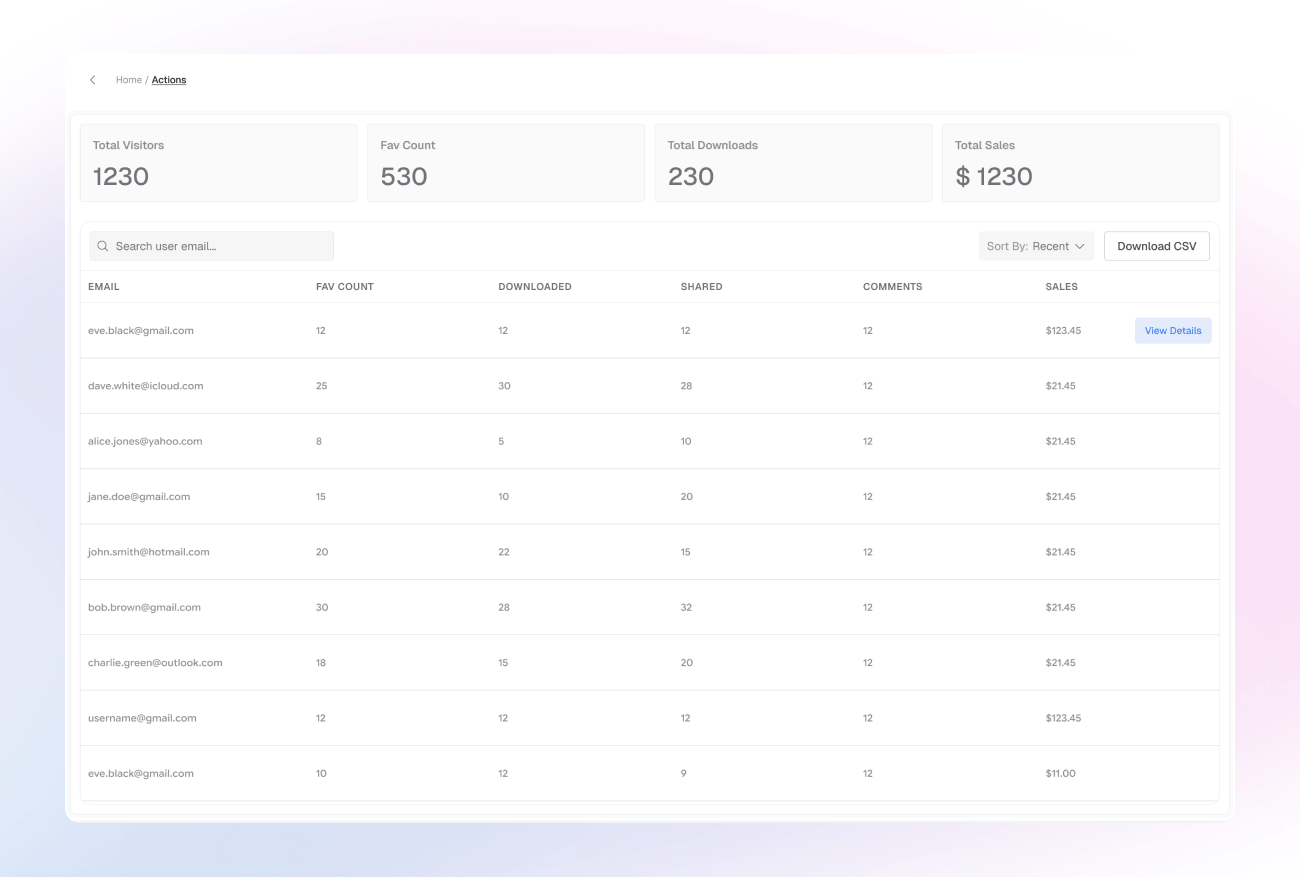Select the Total Visitors stat card

[x=218, y=163]
